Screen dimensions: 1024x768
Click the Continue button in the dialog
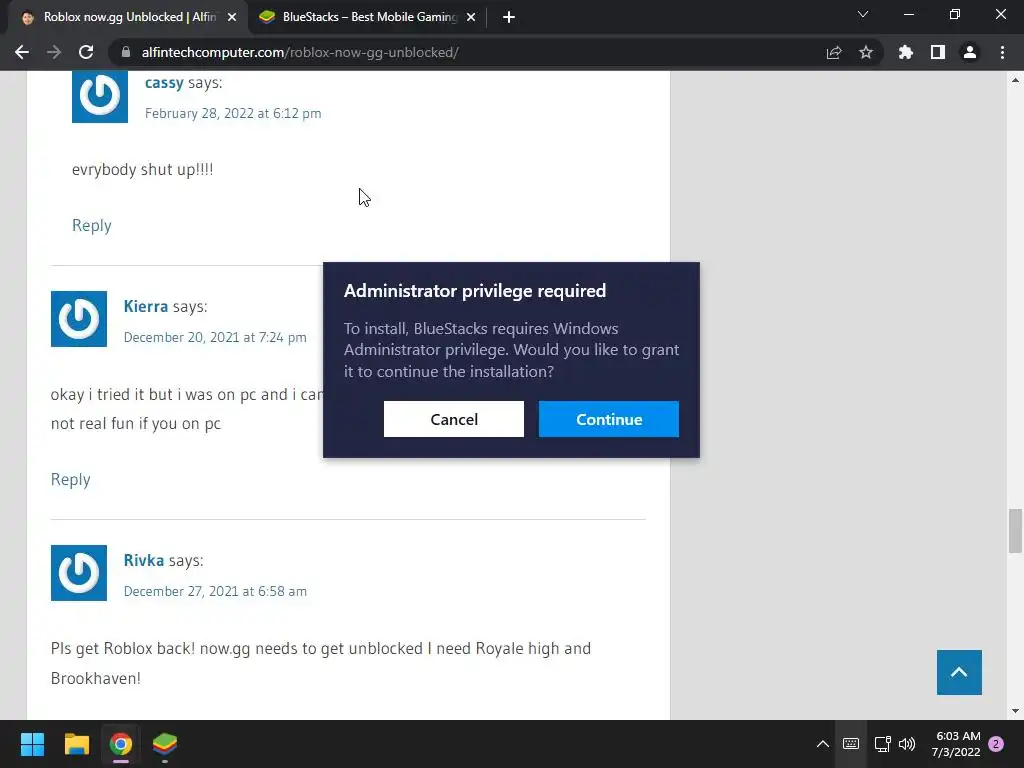(609, 419)
